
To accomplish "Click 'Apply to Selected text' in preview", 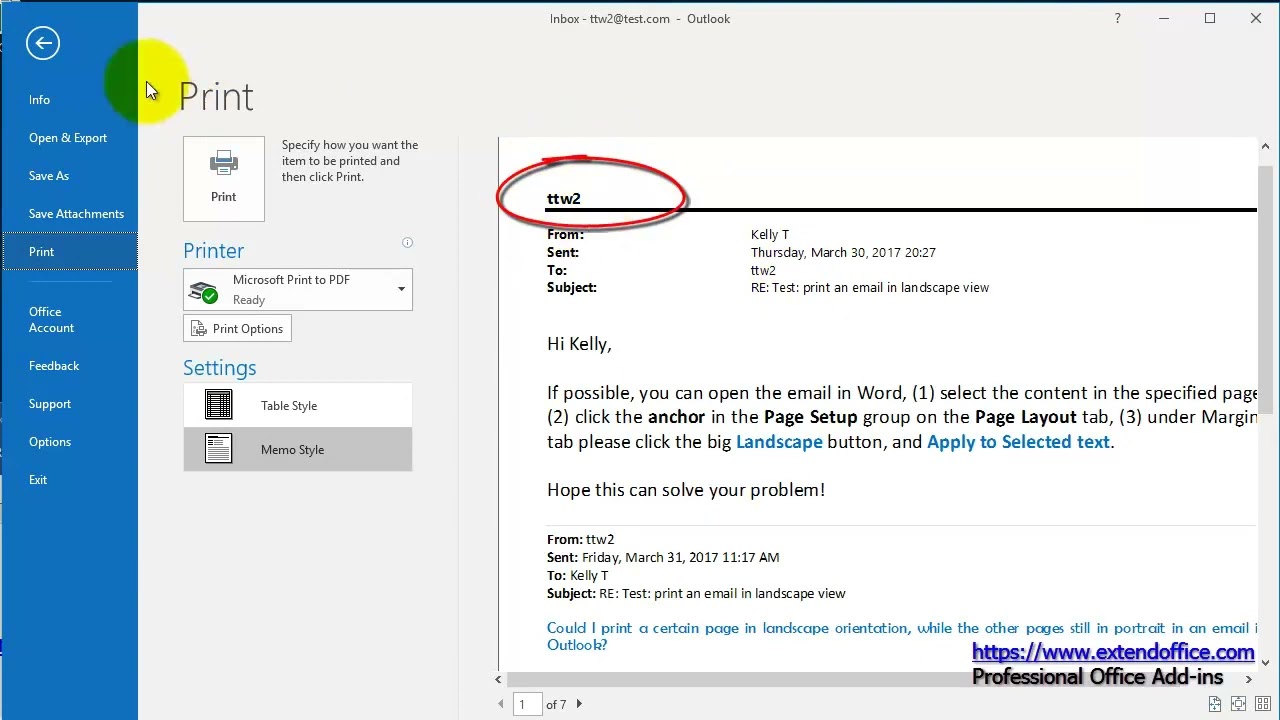I will [1018, 442].
